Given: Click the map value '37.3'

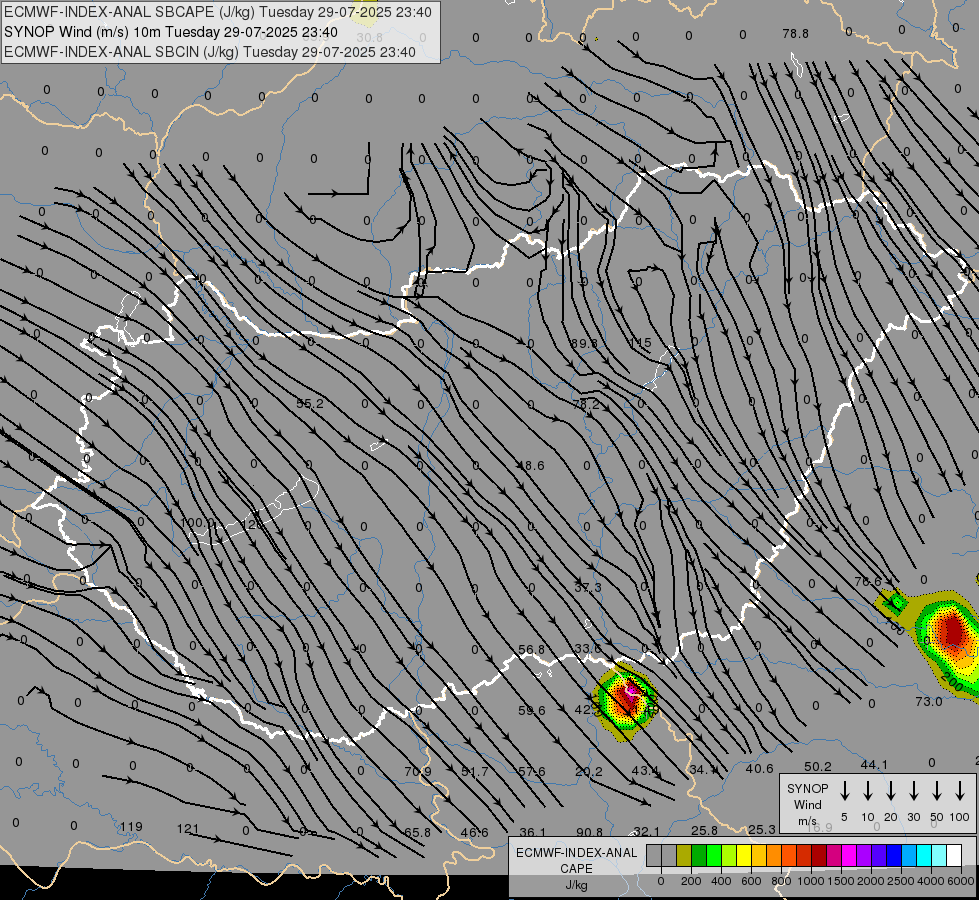Looking at the screenshot, I should pos(588,587).
